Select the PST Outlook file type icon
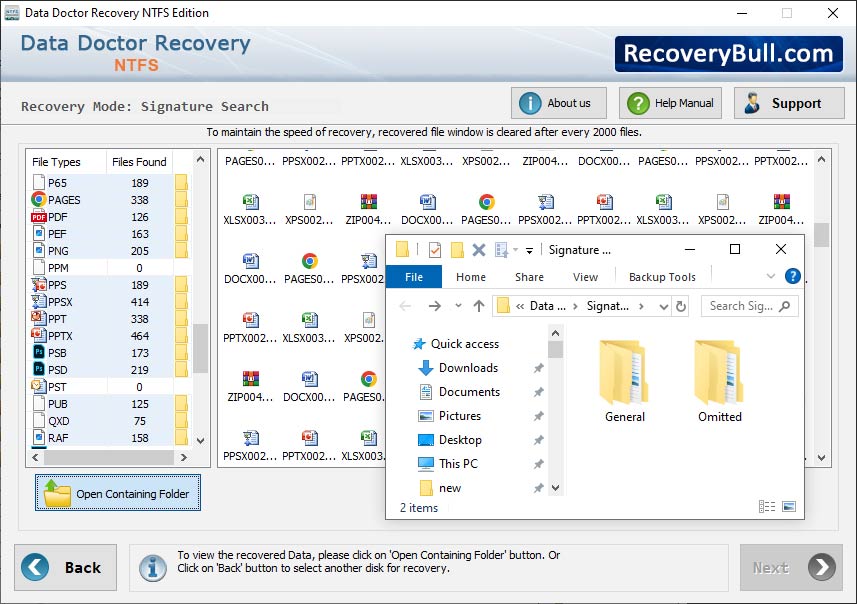This screenshot has width=857, height=604. tap(38, 386)
